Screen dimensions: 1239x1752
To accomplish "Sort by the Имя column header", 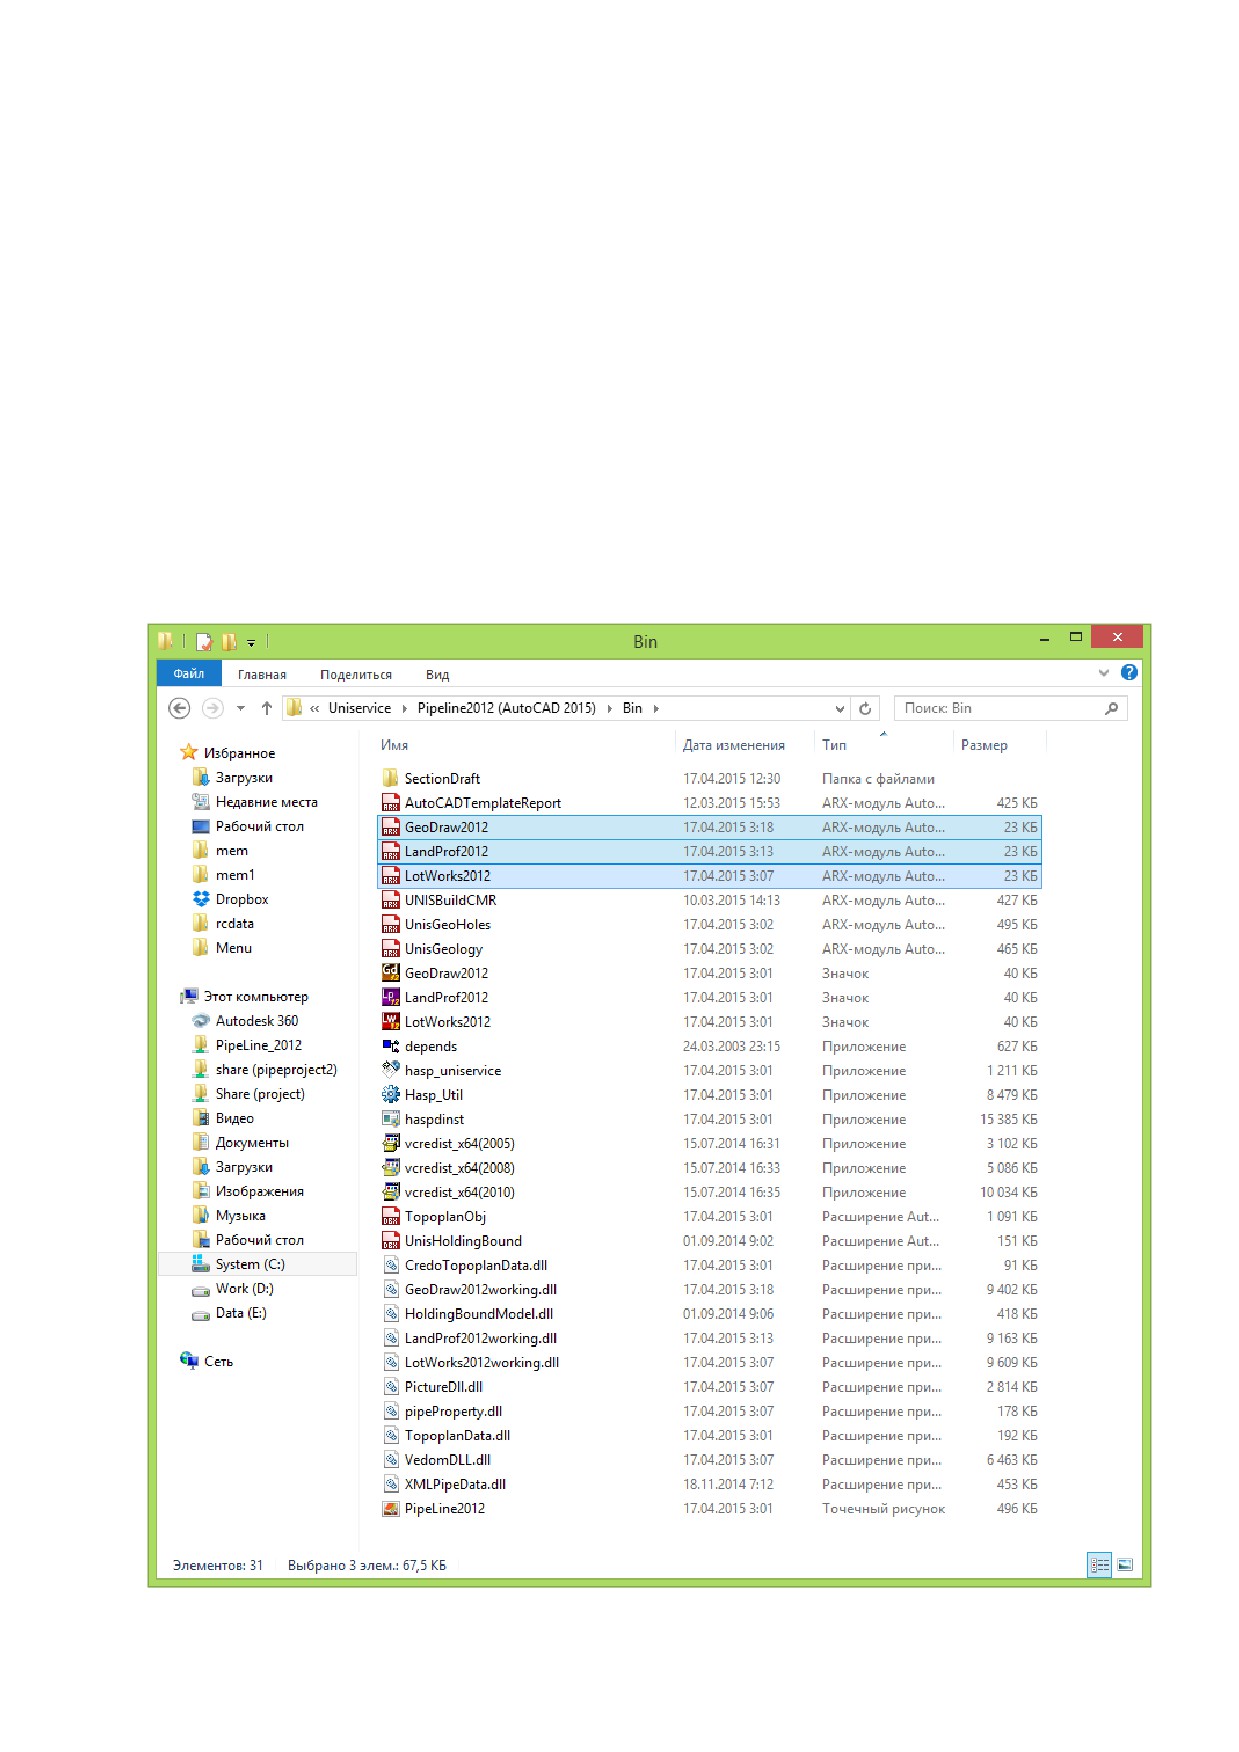I will pos(394,745).
